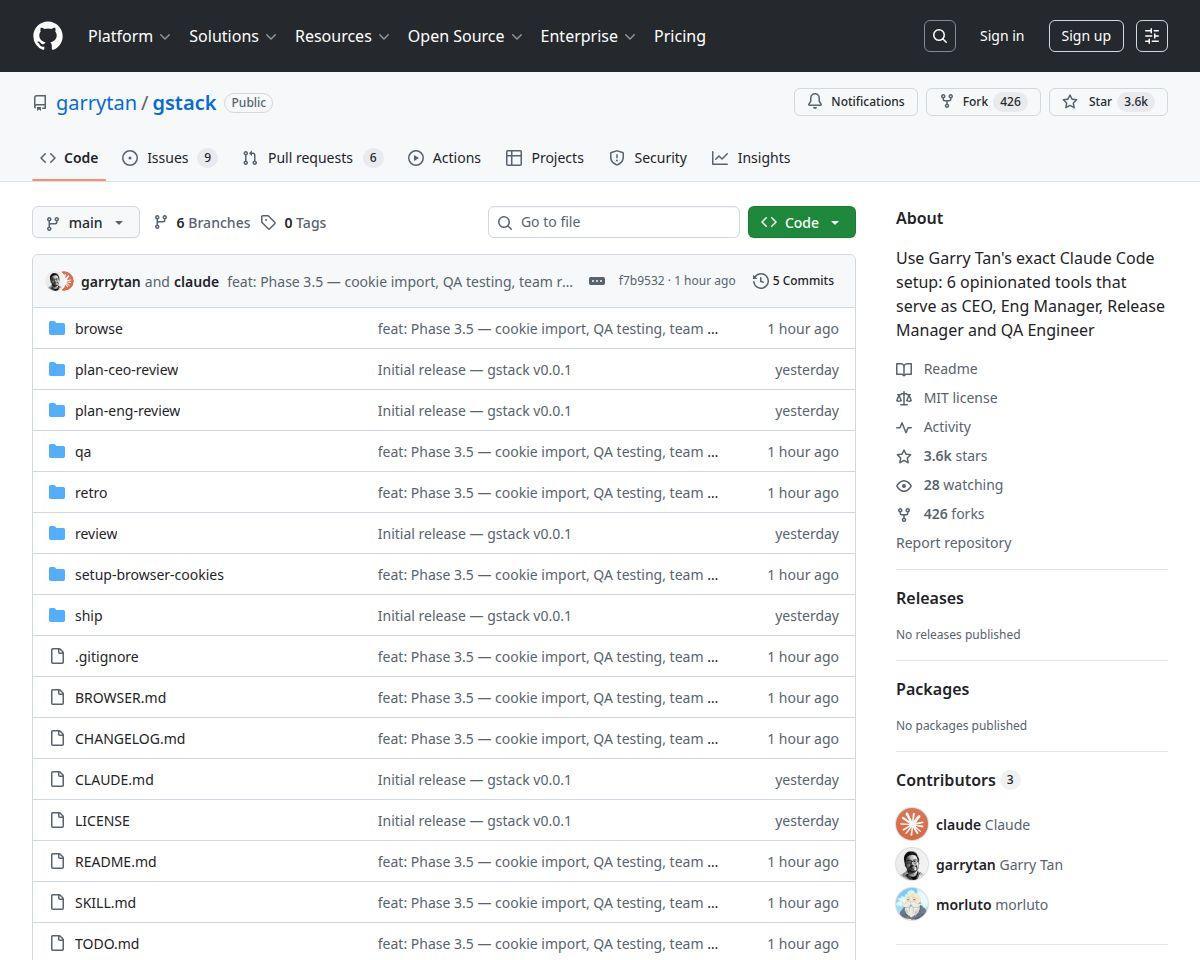Click the Sign in link

[1001, 36]
